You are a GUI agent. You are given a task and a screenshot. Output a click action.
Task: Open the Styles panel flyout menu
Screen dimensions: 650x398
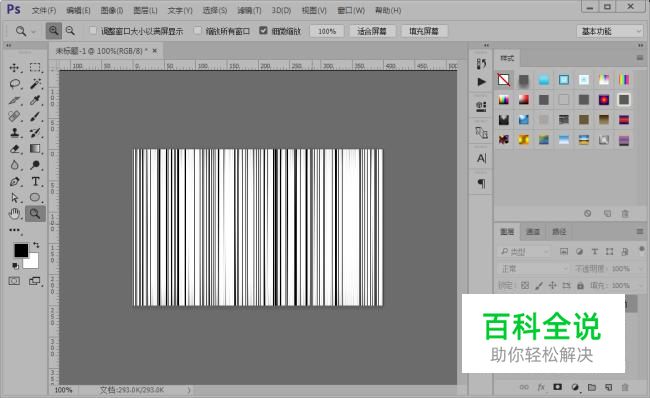640,58
